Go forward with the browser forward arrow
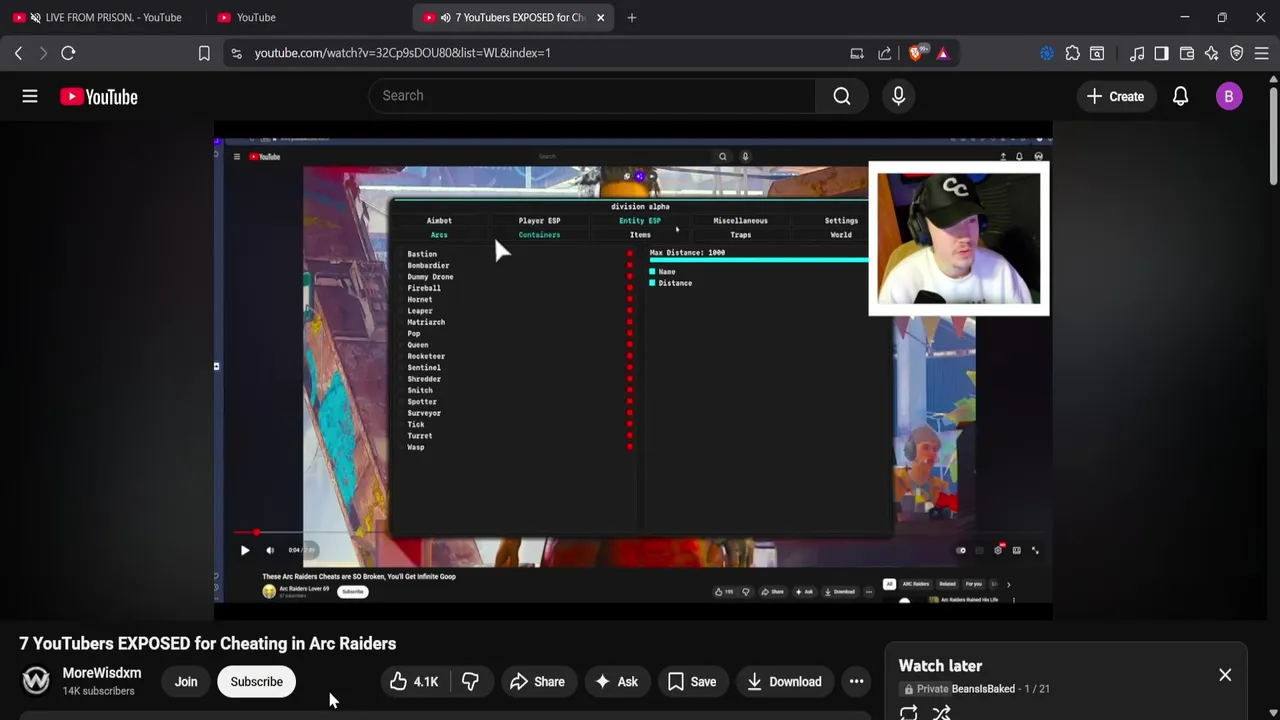 point(43,53)
